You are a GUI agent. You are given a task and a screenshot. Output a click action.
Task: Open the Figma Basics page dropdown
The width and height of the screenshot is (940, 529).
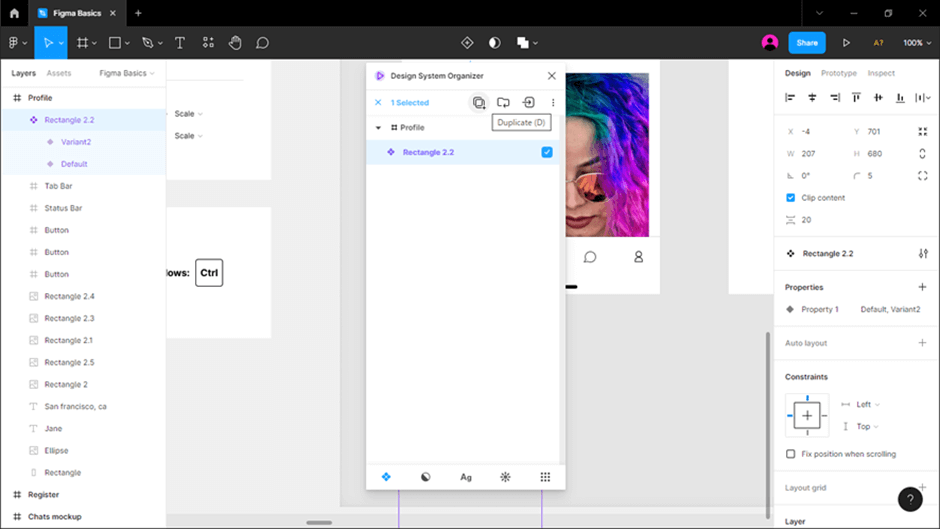126,73
